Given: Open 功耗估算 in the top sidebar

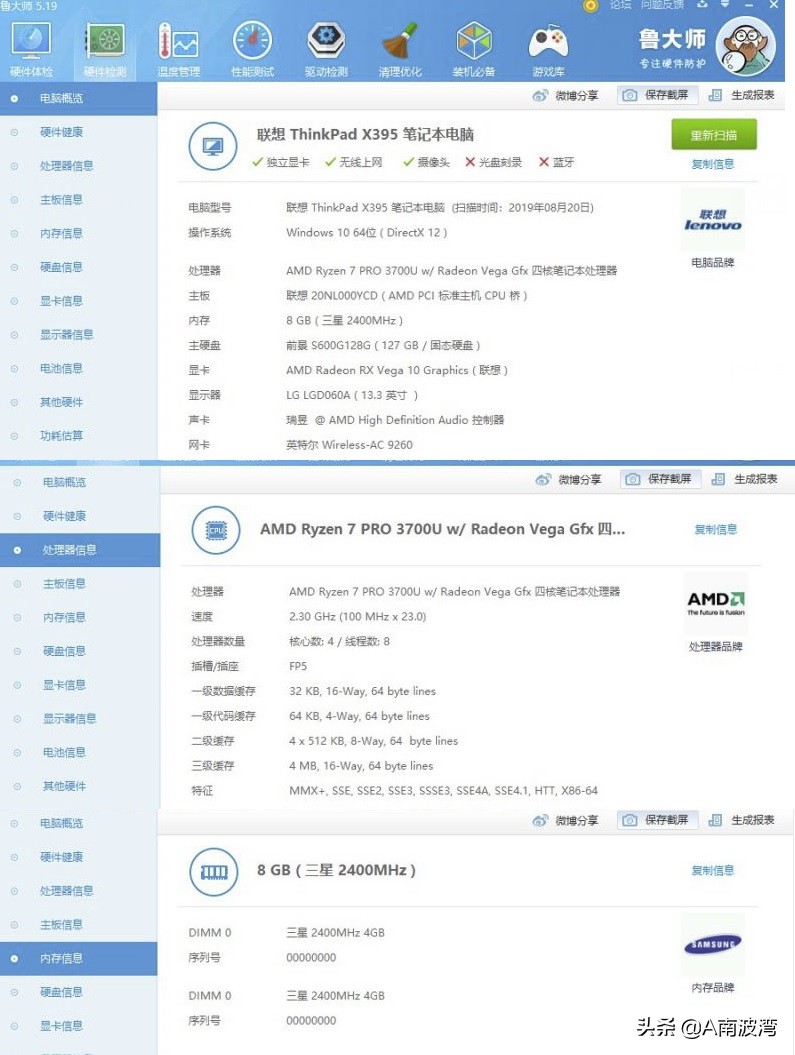Looking at the screenshot, I should (79, 435).
